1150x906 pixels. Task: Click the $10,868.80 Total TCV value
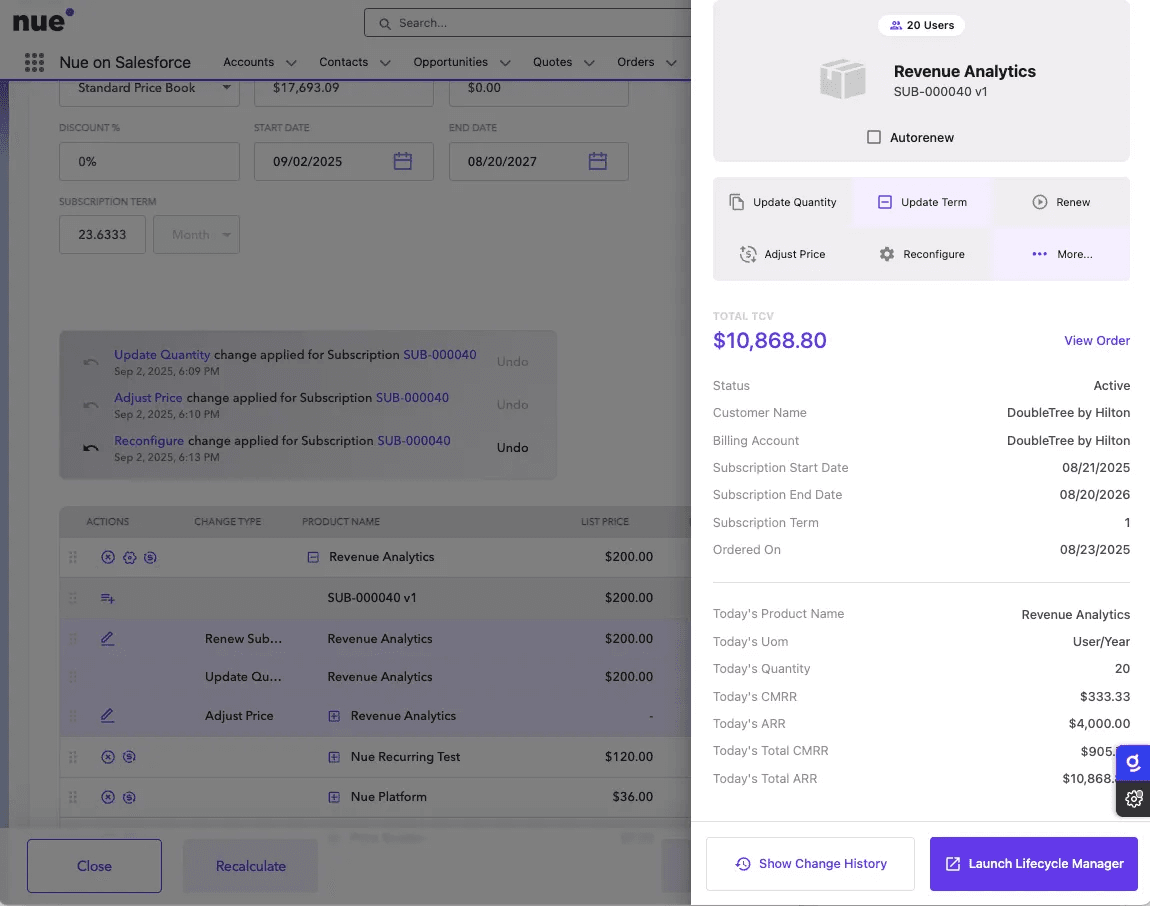[x=769, y=340]
